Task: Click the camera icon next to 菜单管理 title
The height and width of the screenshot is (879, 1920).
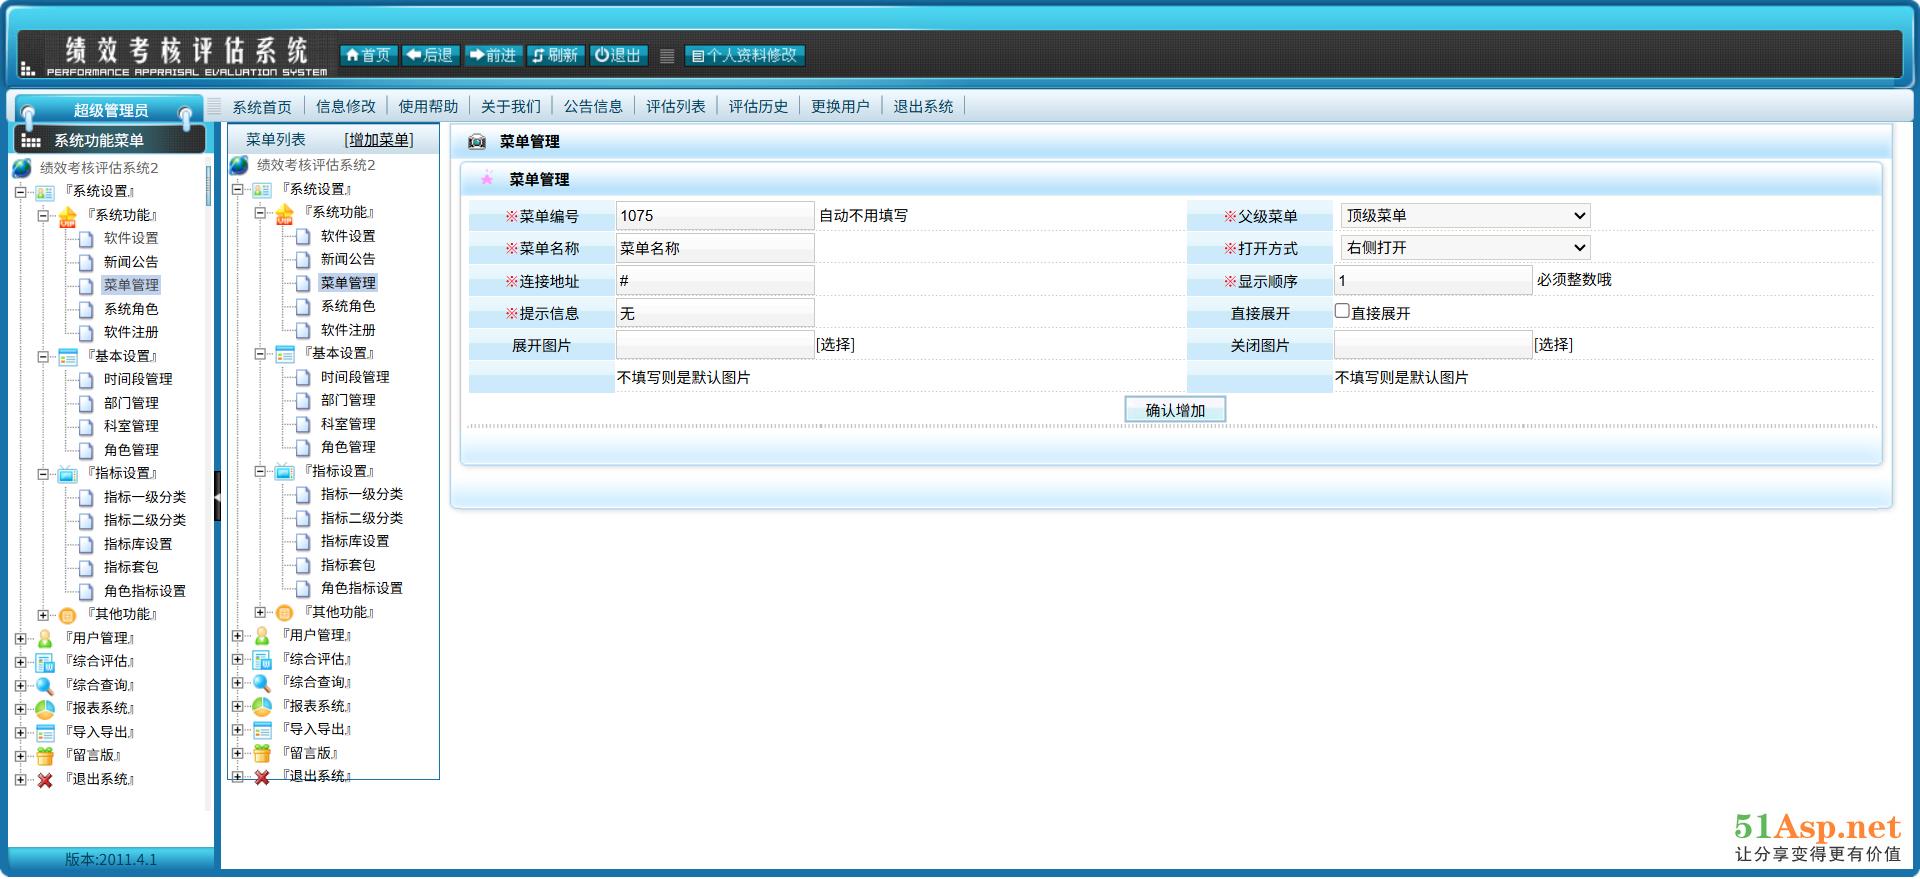Action: click(477, 142)
